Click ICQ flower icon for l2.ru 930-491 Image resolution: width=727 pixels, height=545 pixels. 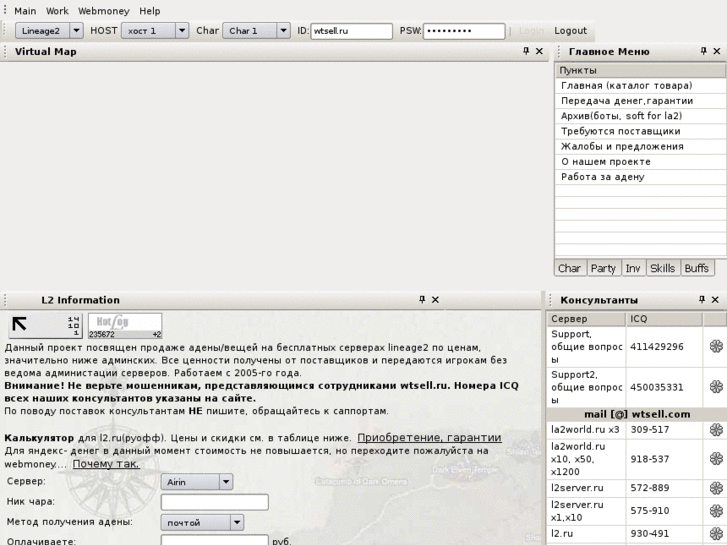click(716, 533)
